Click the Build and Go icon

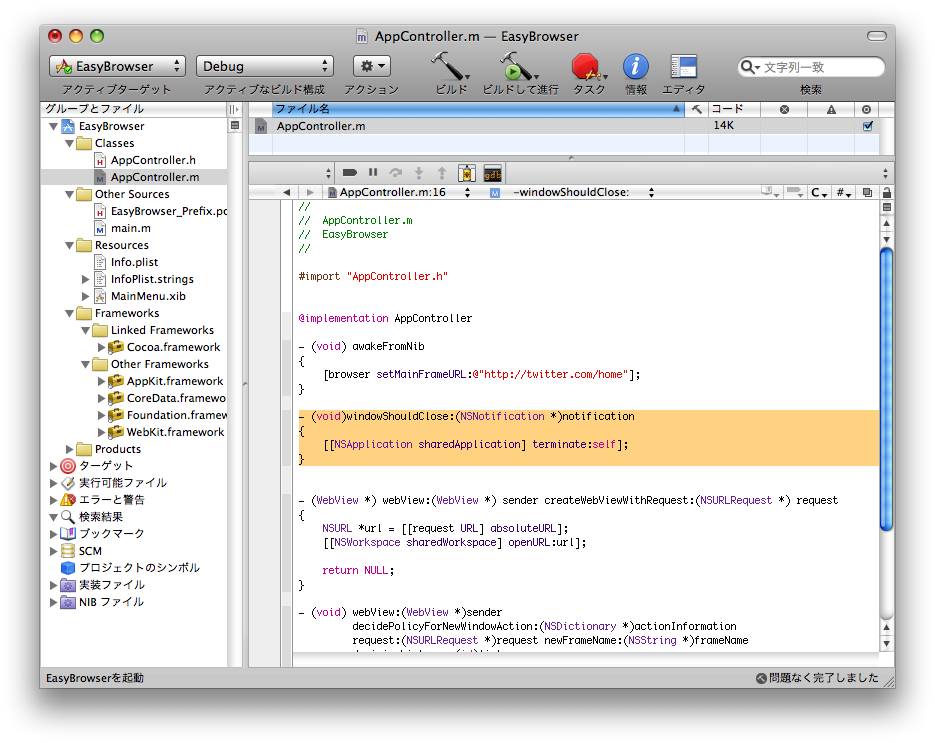(x=518, y=66)
